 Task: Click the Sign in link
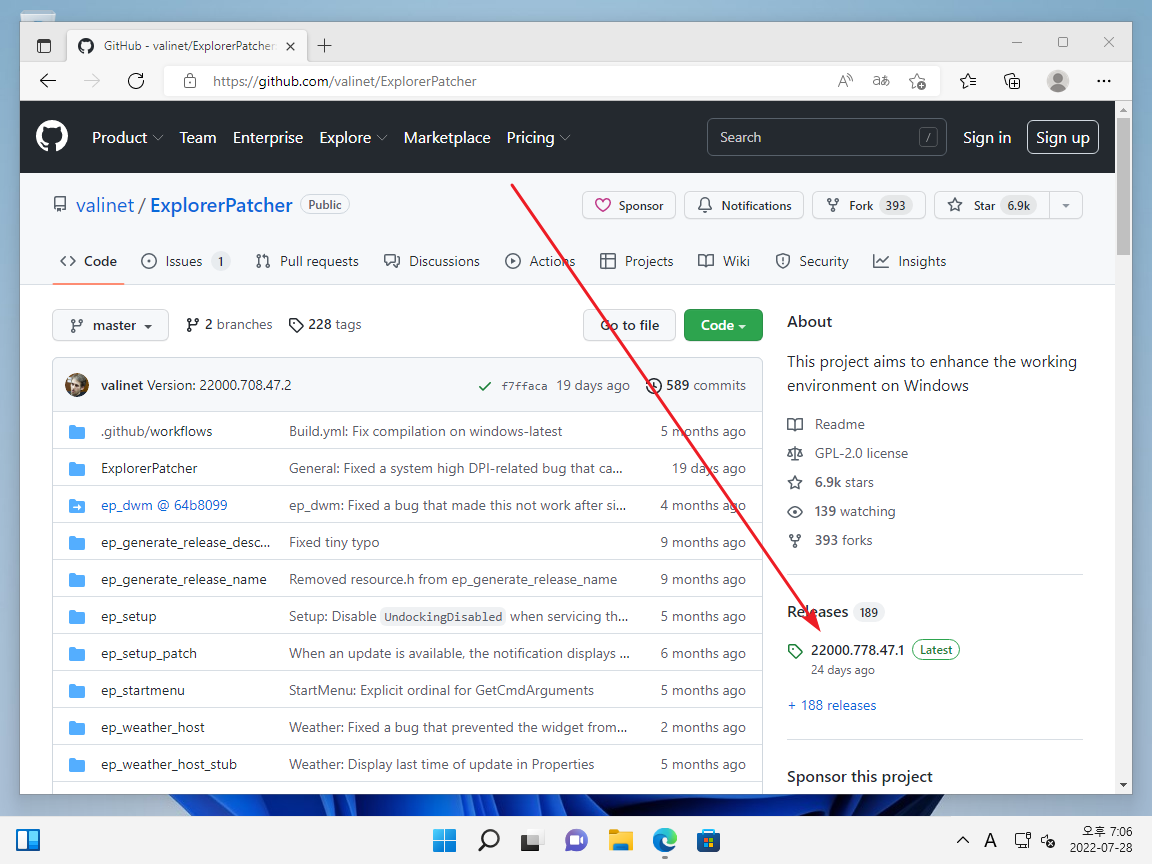[x=987, y=137]
